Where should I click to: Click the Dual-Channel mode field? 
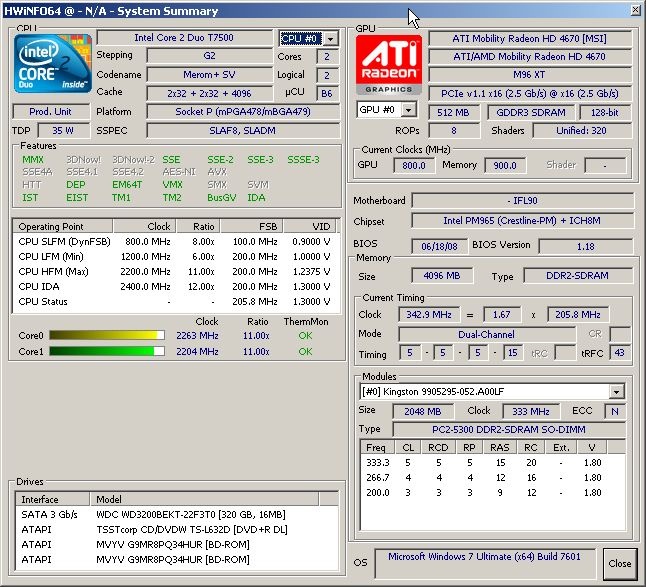pos(487,334)
